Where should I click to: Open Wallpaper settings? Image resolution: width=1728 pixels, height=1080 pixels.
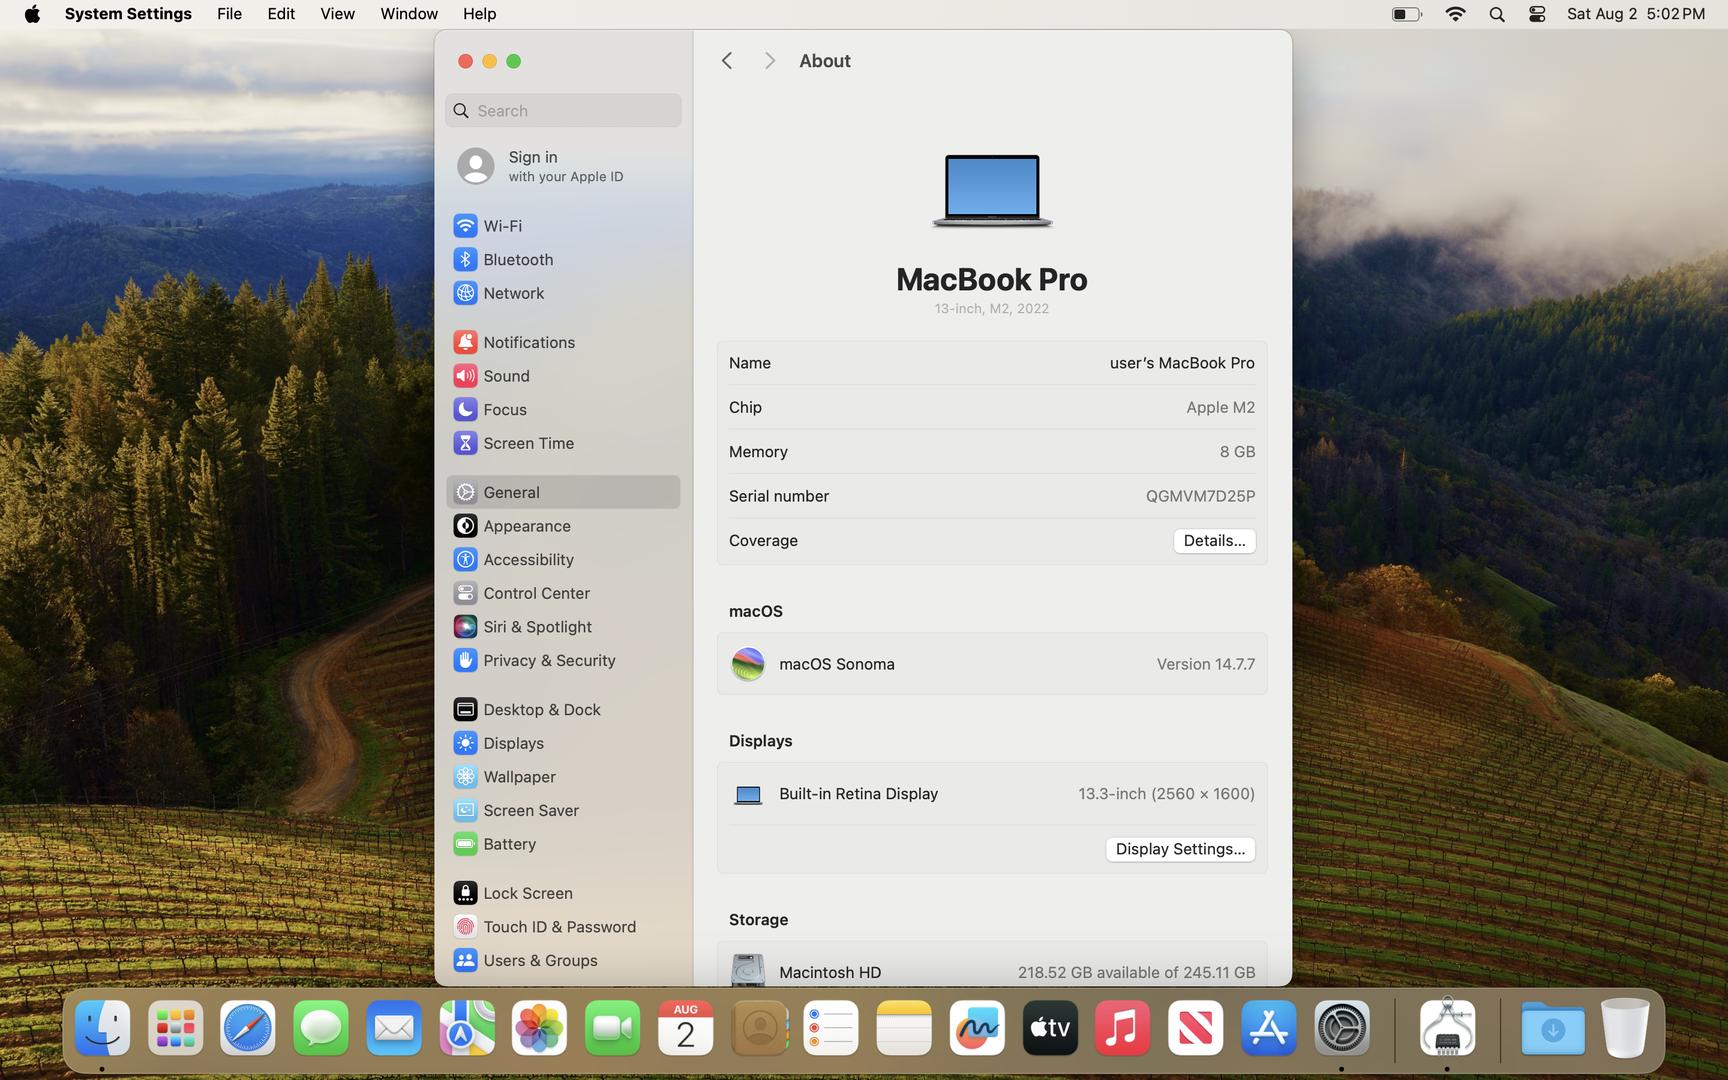point(563,777)
